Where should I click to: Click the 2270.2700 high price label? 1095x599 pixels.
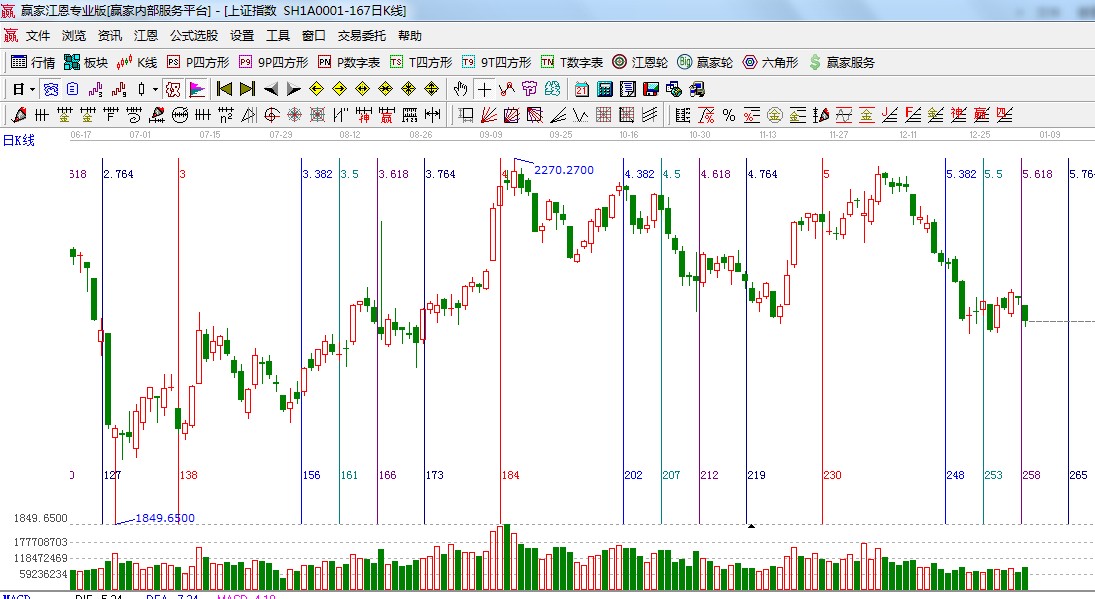(x=564, y=170)
